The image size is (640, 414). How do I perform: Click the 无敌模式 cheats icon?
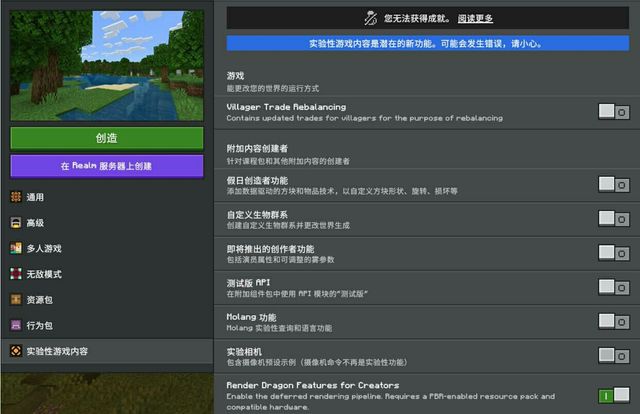(16, 274)
